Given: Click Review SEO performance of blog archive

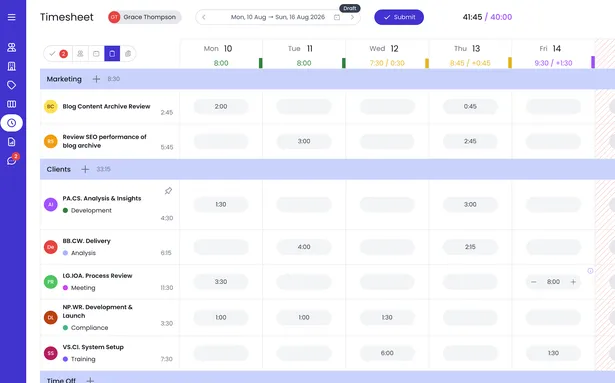Looking at the screenshot, I should pyautogui.click(x=104, y=141).
